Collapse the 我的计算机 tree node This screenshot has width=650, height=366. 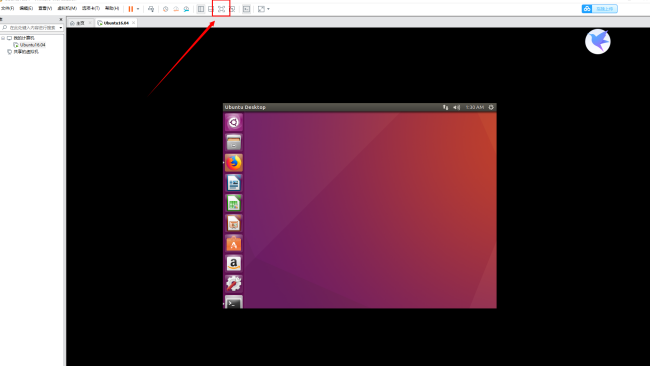3,38
